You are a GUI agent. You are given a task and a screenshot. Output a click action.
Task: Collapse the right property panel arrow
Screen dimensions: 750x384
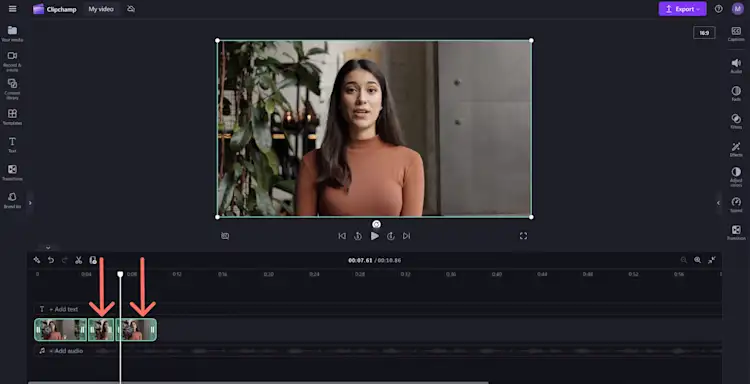718,203
